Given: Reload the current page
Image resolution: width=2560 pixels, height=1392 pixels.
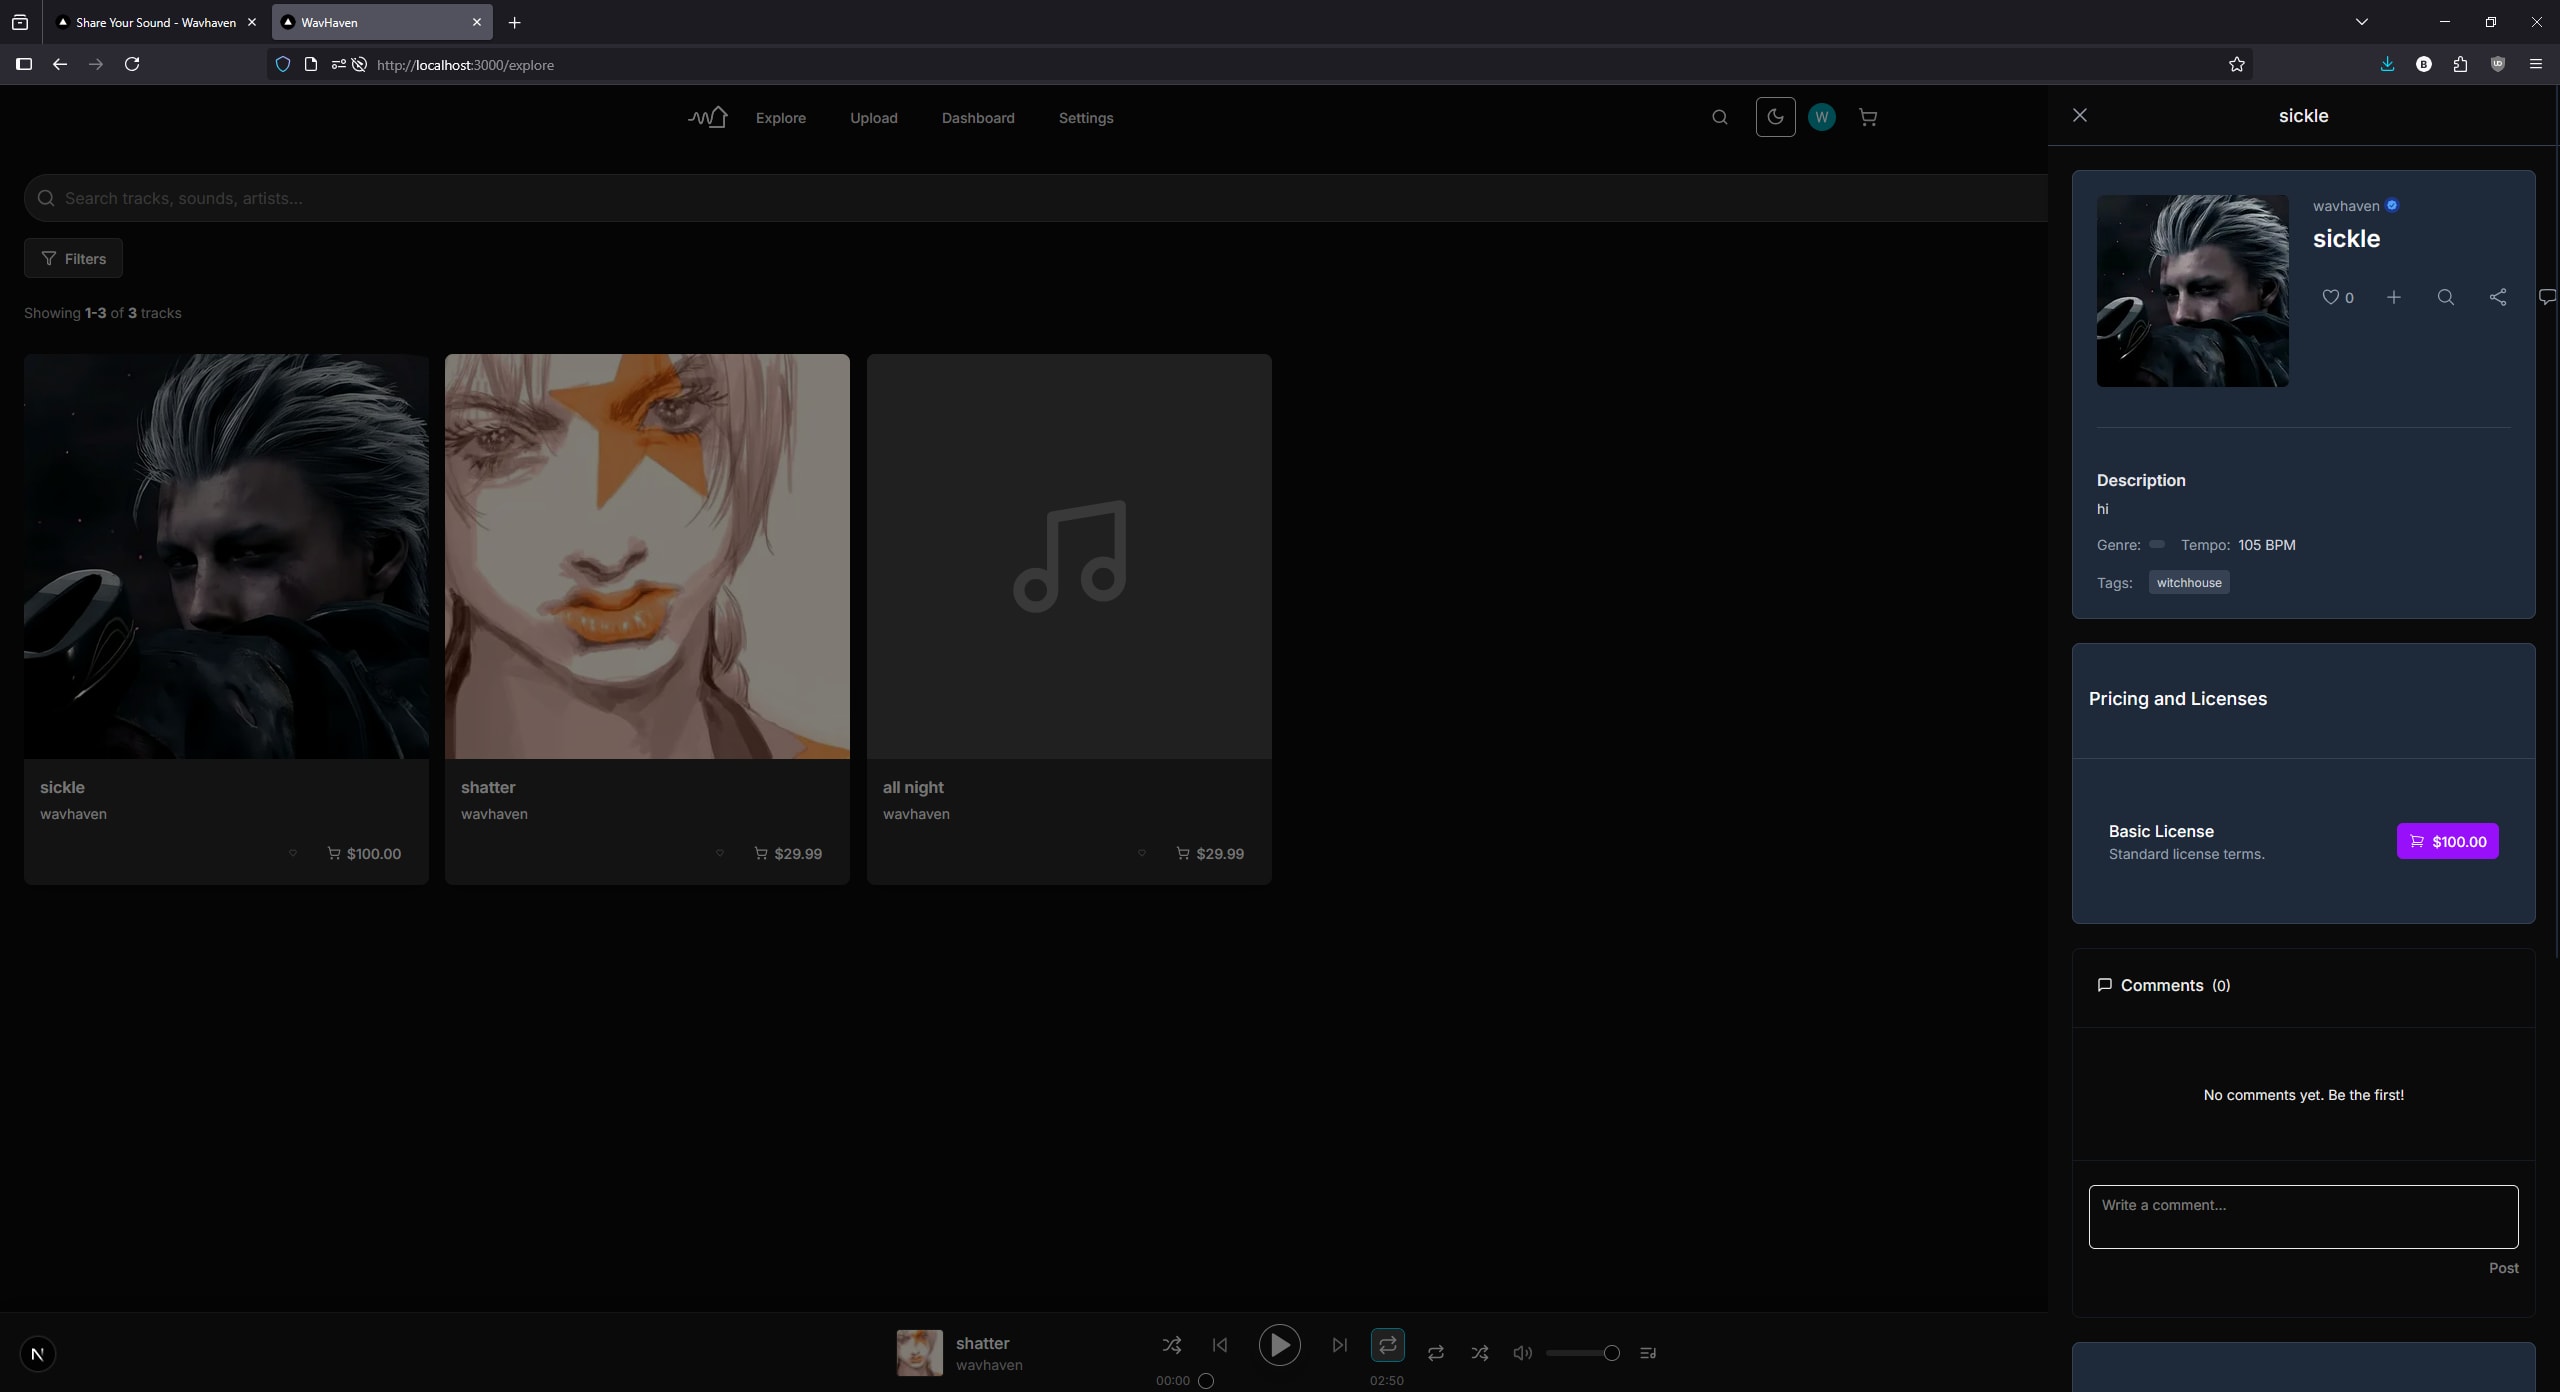Looking at the screenshot, I should click(x=132, y=64).
